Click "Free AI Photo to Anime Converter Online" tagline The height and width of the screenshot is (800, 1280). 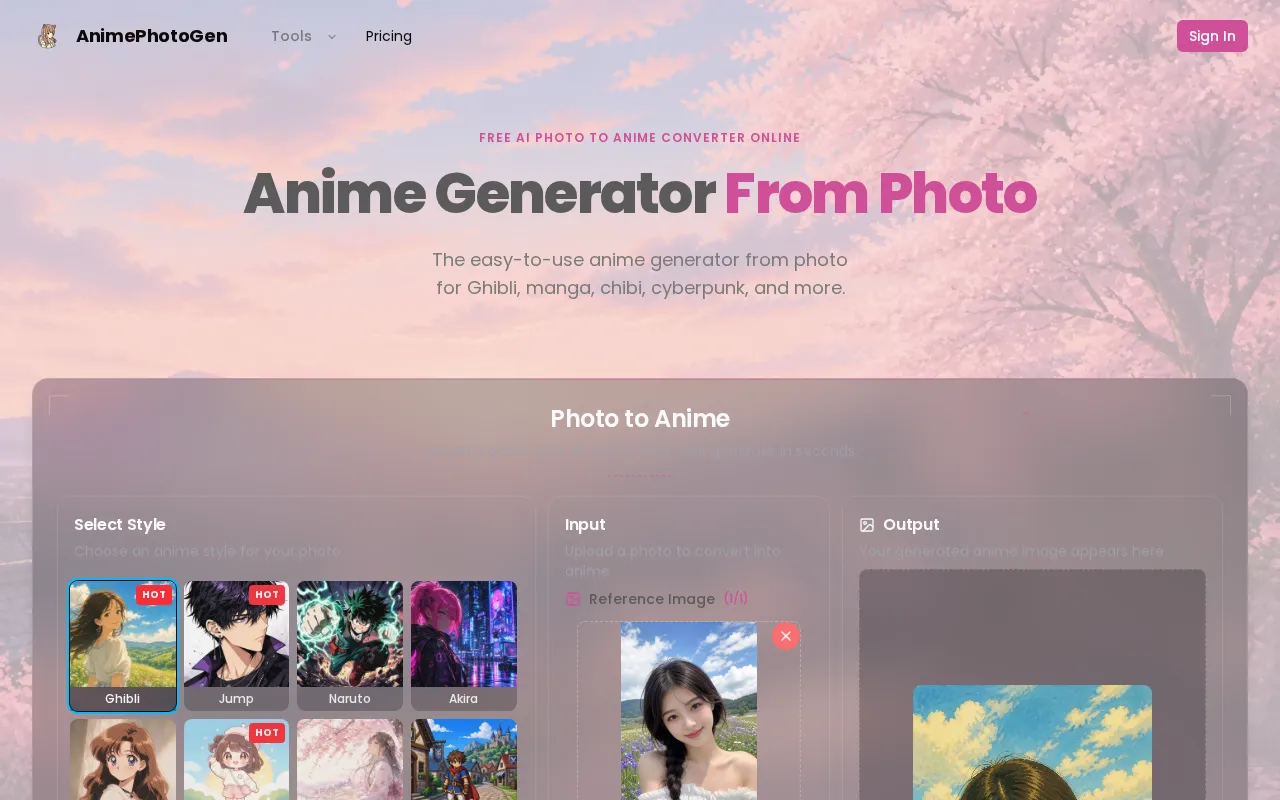point(640,138)
